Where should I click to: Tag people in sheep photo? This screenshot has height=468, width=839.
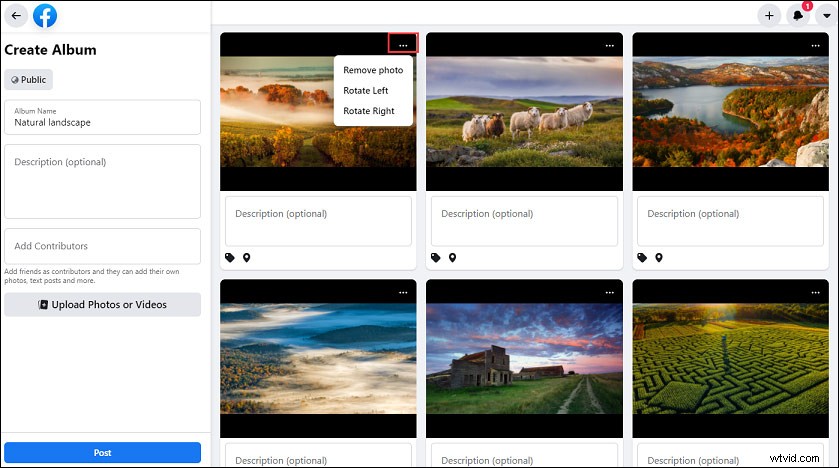coord(436,258)
